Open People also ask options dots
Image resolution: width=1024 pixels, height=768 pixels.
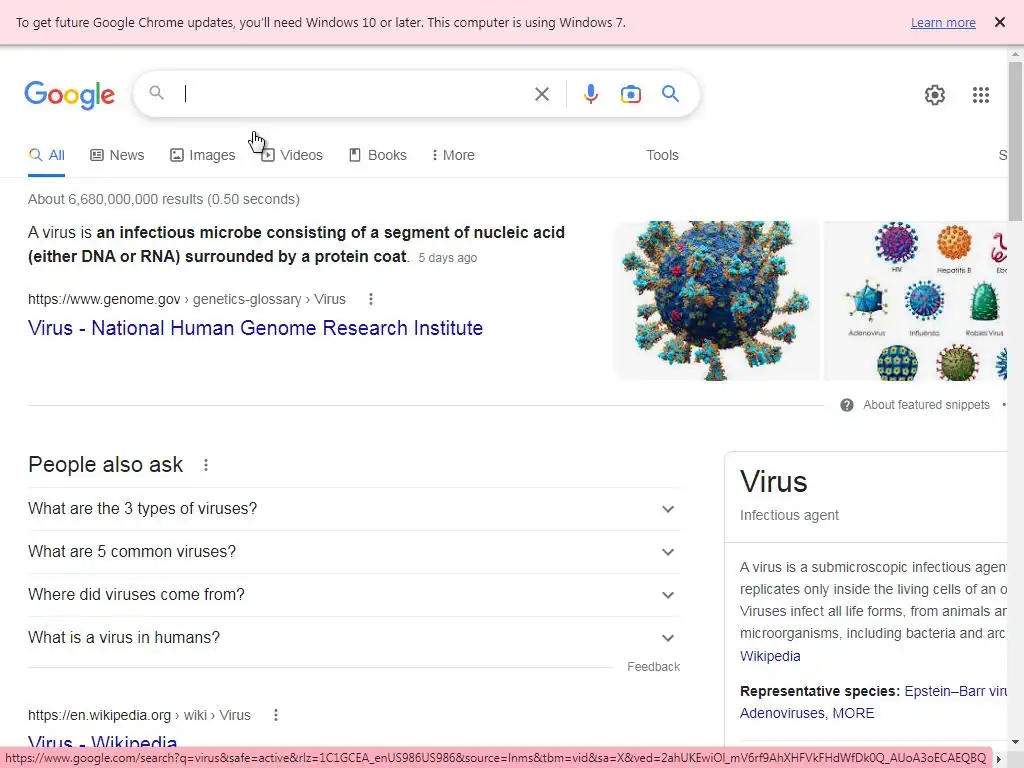[206, 465]
